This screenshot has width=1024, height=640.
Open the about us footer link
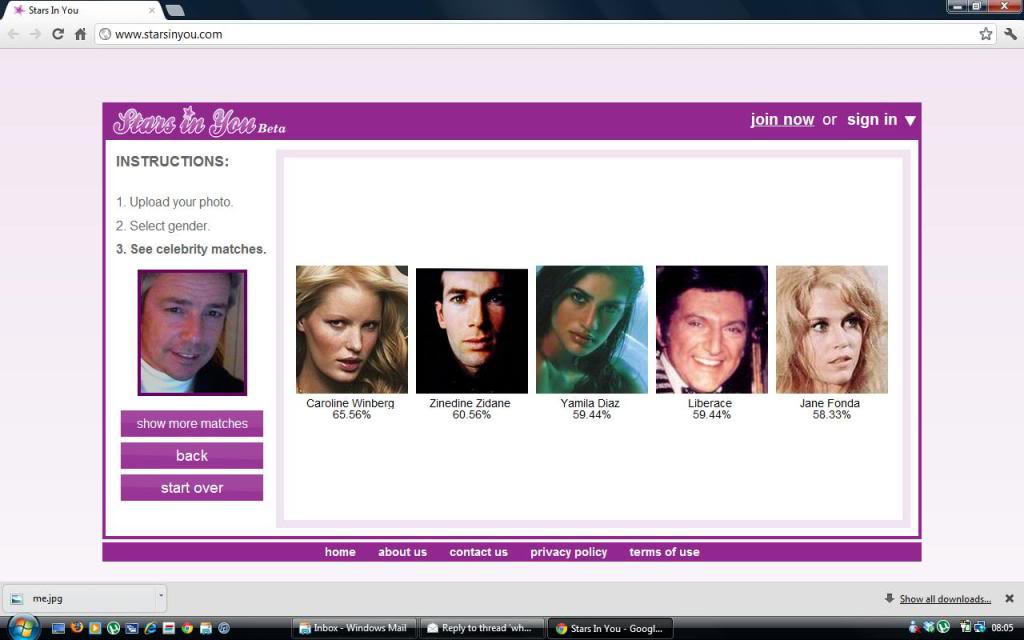[402, 552]
